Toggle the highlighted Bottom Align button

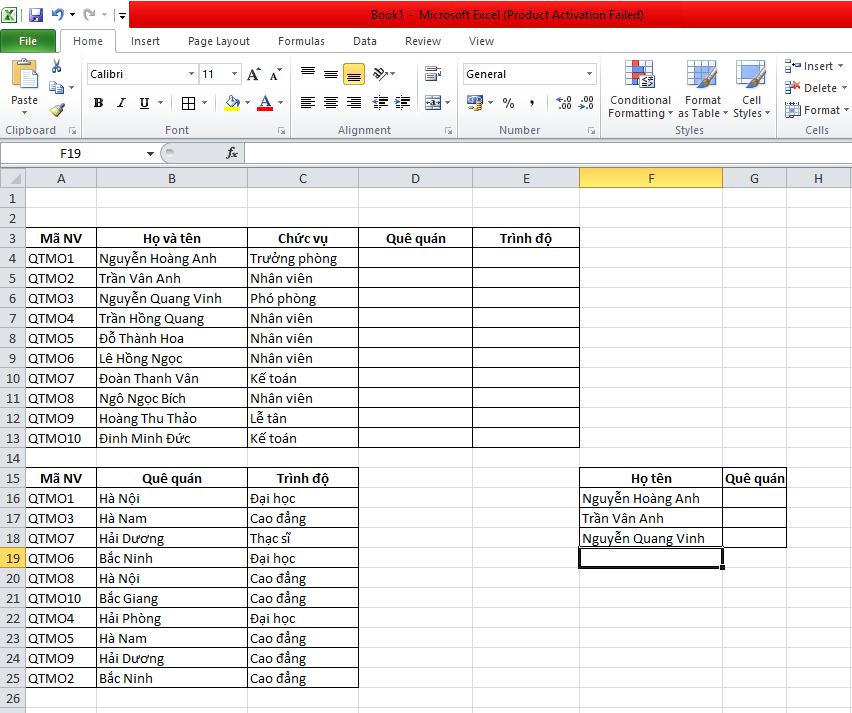(354, 74)
